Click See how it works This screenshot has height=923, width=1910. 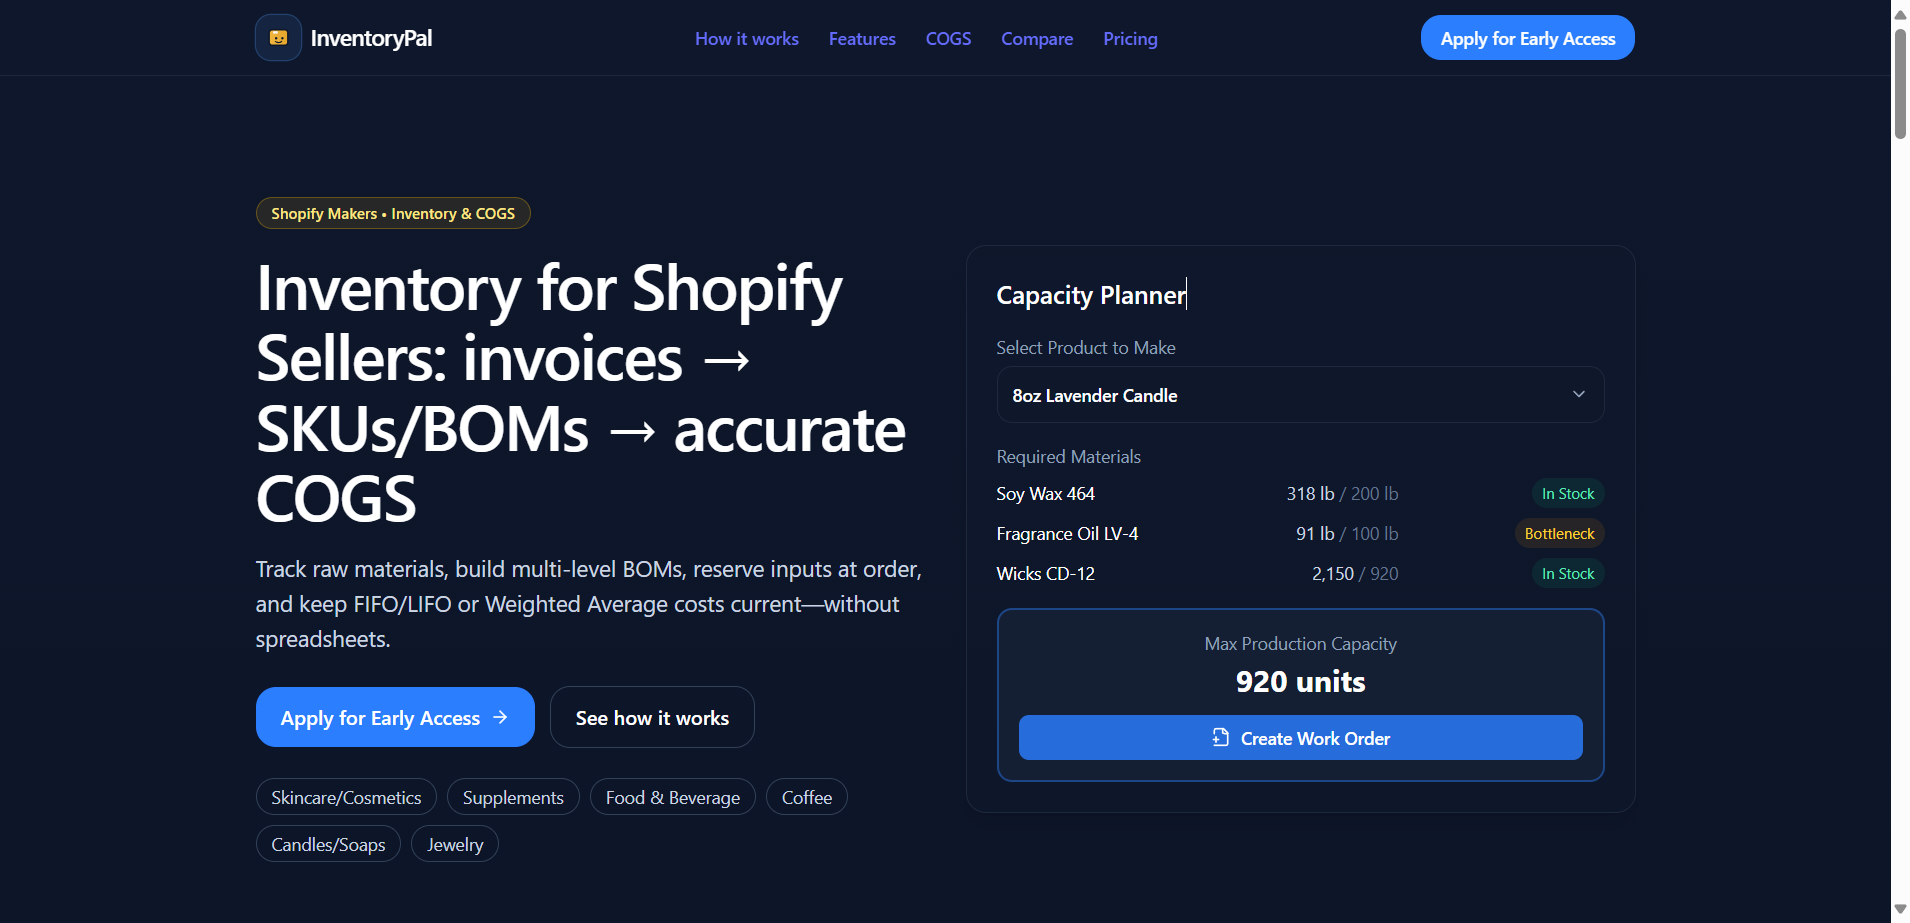[652, 717]
